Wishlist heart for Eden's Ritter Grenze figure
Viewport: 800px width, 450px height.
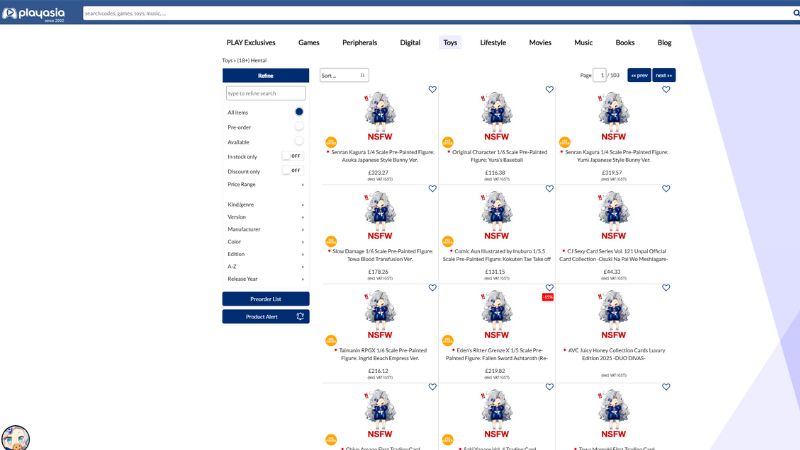pos(549,288)
